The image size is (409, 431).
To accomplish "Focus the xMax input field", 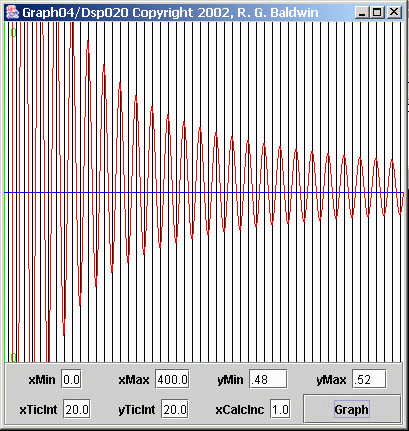I will click(172, 379).
